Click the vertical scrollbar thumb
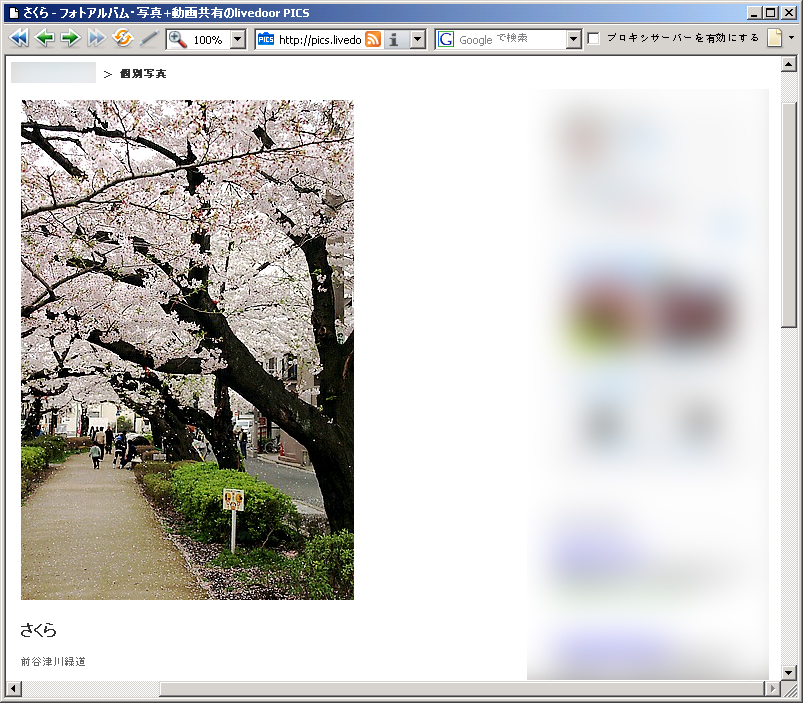The height and width of the screenshot is (703, 803). (789, 215)
